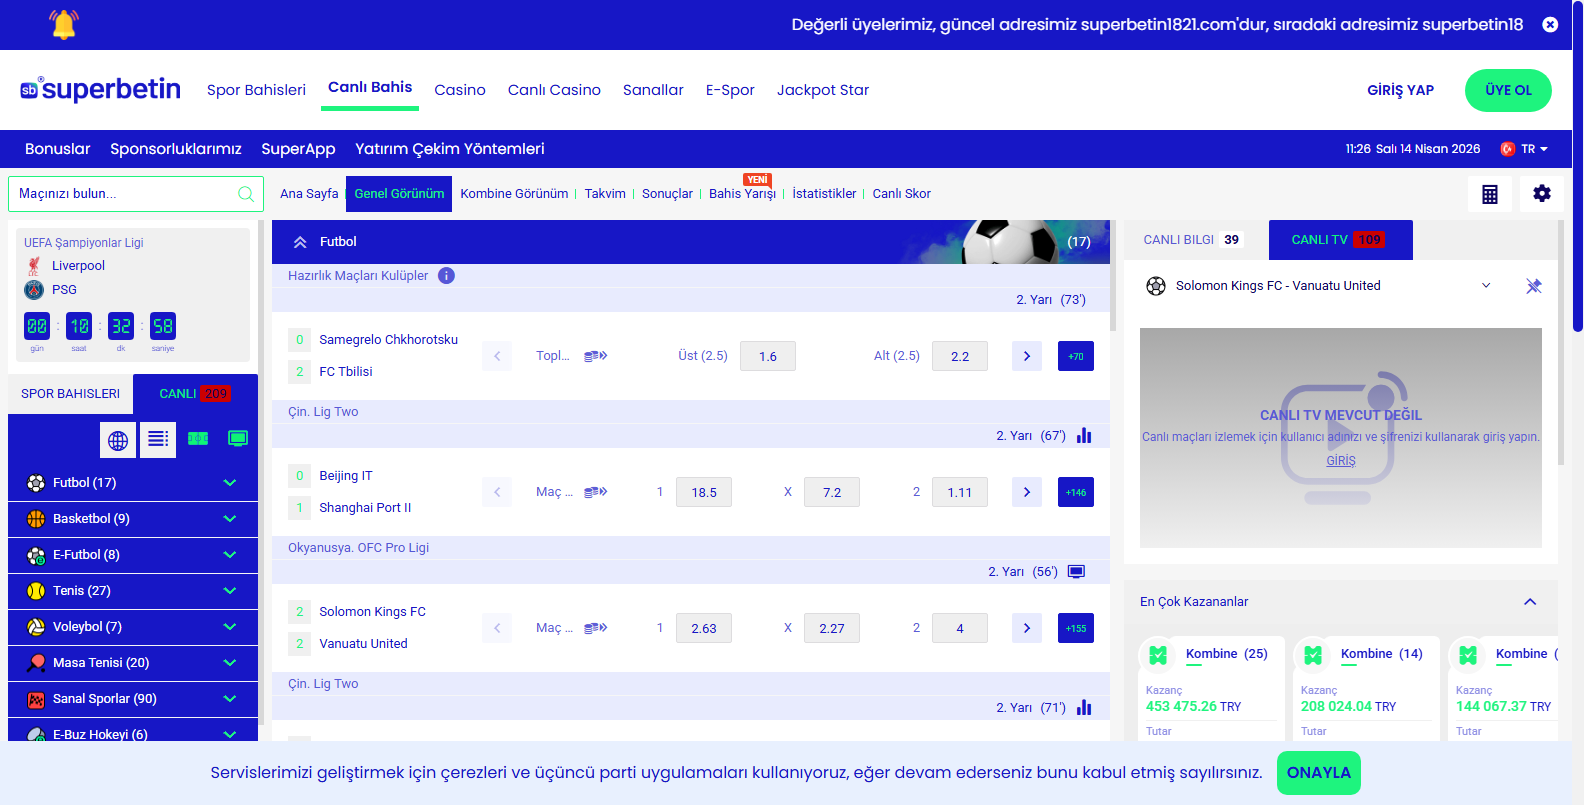
Task: Click the football icon in live TV selector
Action: (x=1156, y=286)
